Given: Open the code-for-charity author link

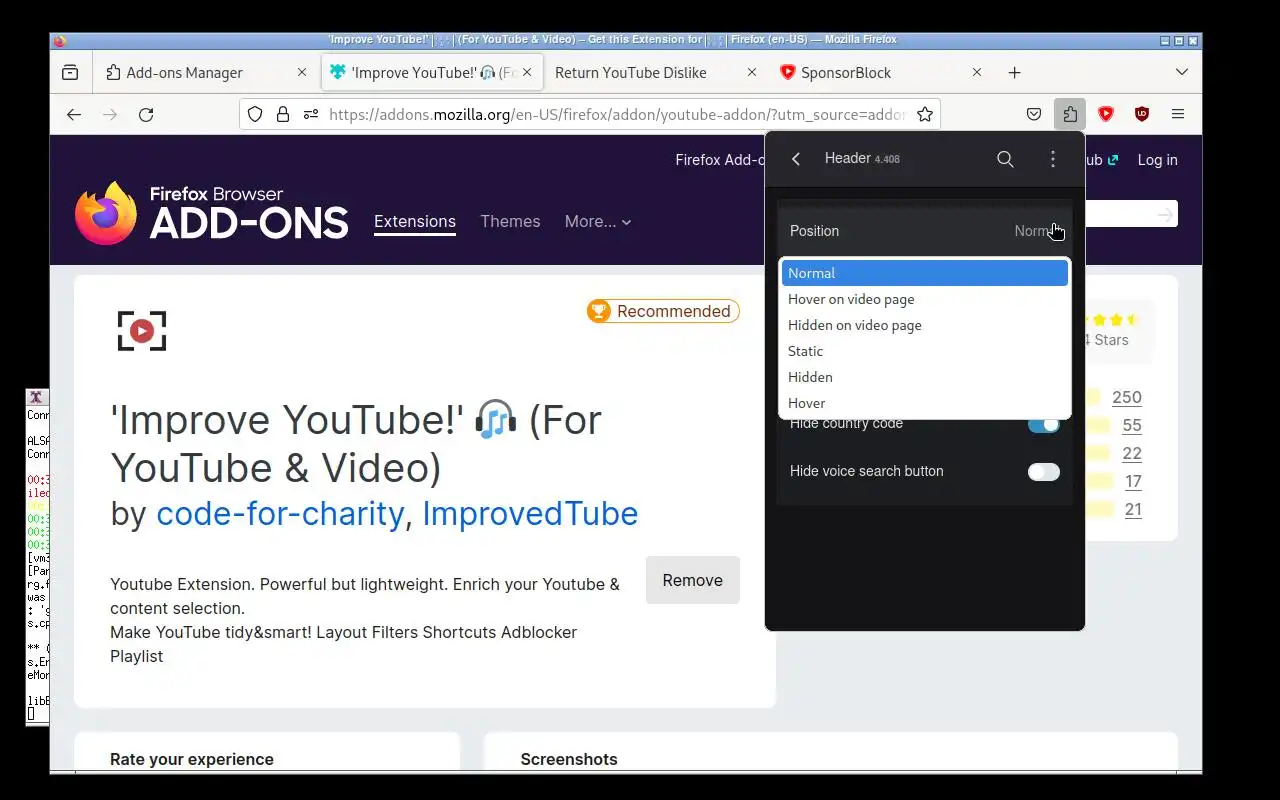Looking at the screenshot, I should coord(280,513).
